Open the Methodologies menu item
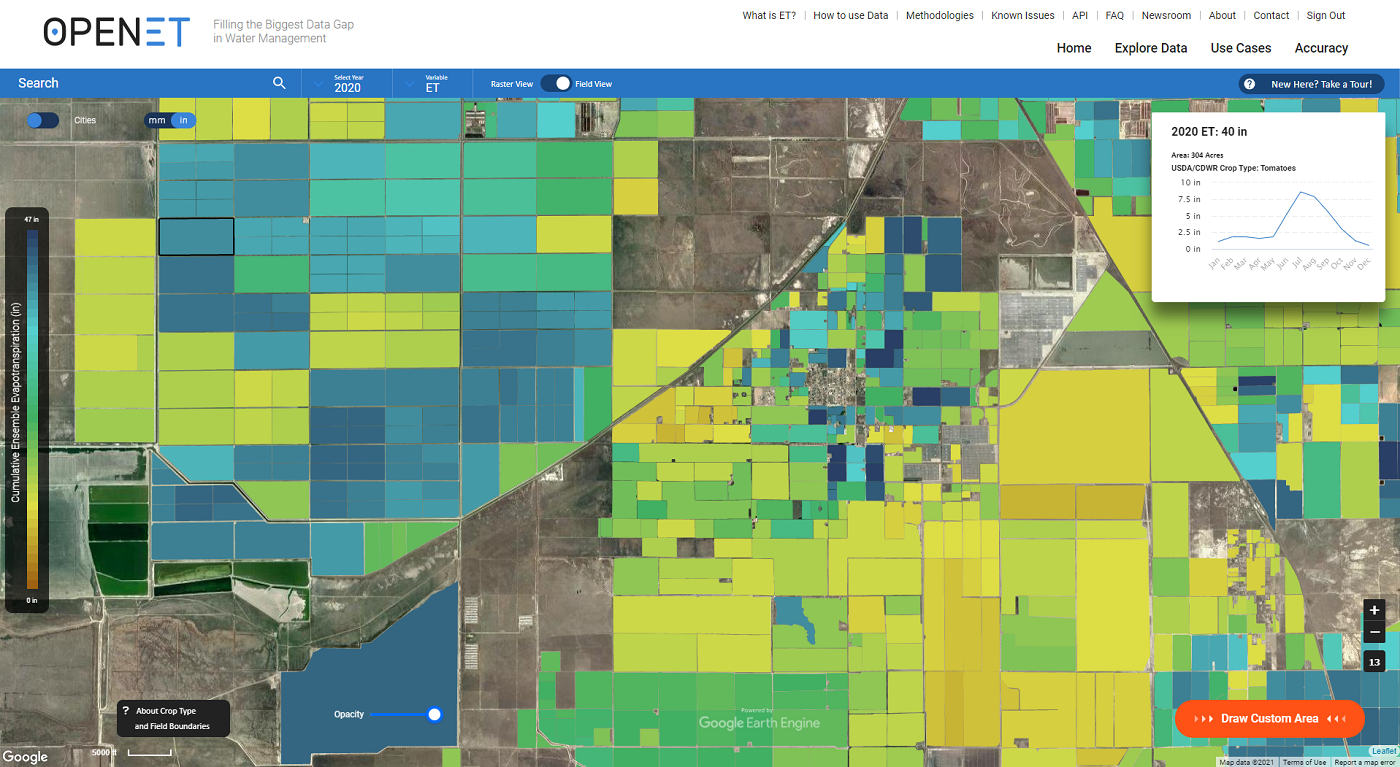1400x767 pixels. pos(939,15)
